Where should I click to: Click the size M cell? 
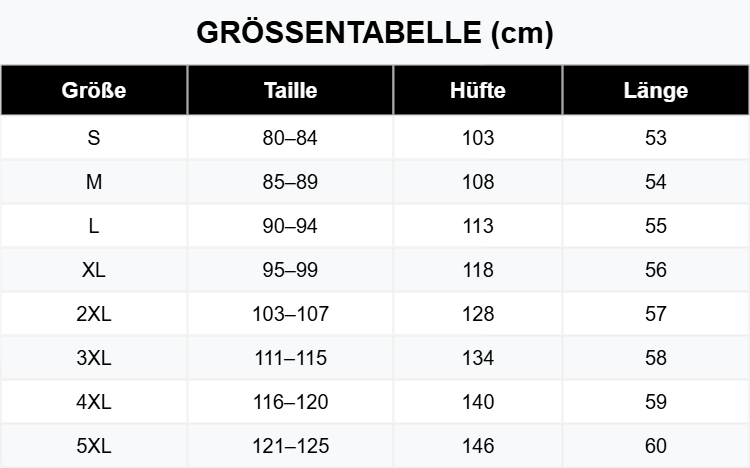(x=94, y=182)
